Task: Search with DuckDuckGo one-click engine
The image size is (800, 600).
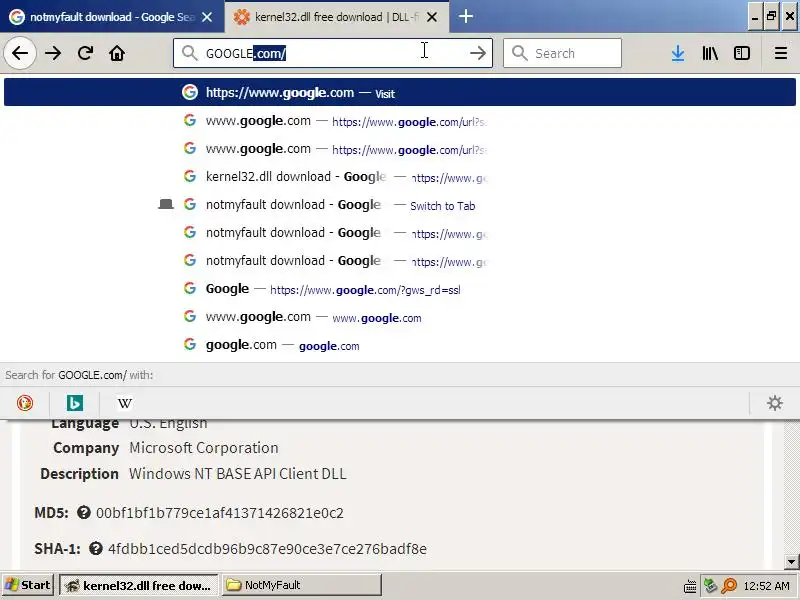Action: (24, 403)
